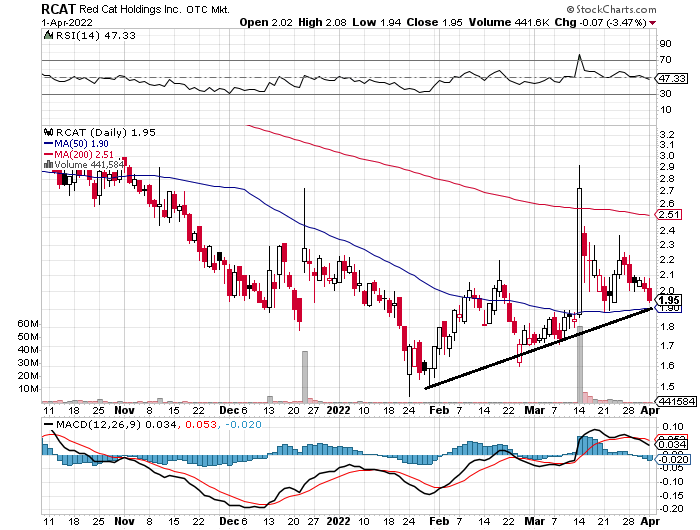This screenshot has width=700, height=530.
Task: Click the Red Cat Holdings Inc. company name
Action: pos(130,9)
